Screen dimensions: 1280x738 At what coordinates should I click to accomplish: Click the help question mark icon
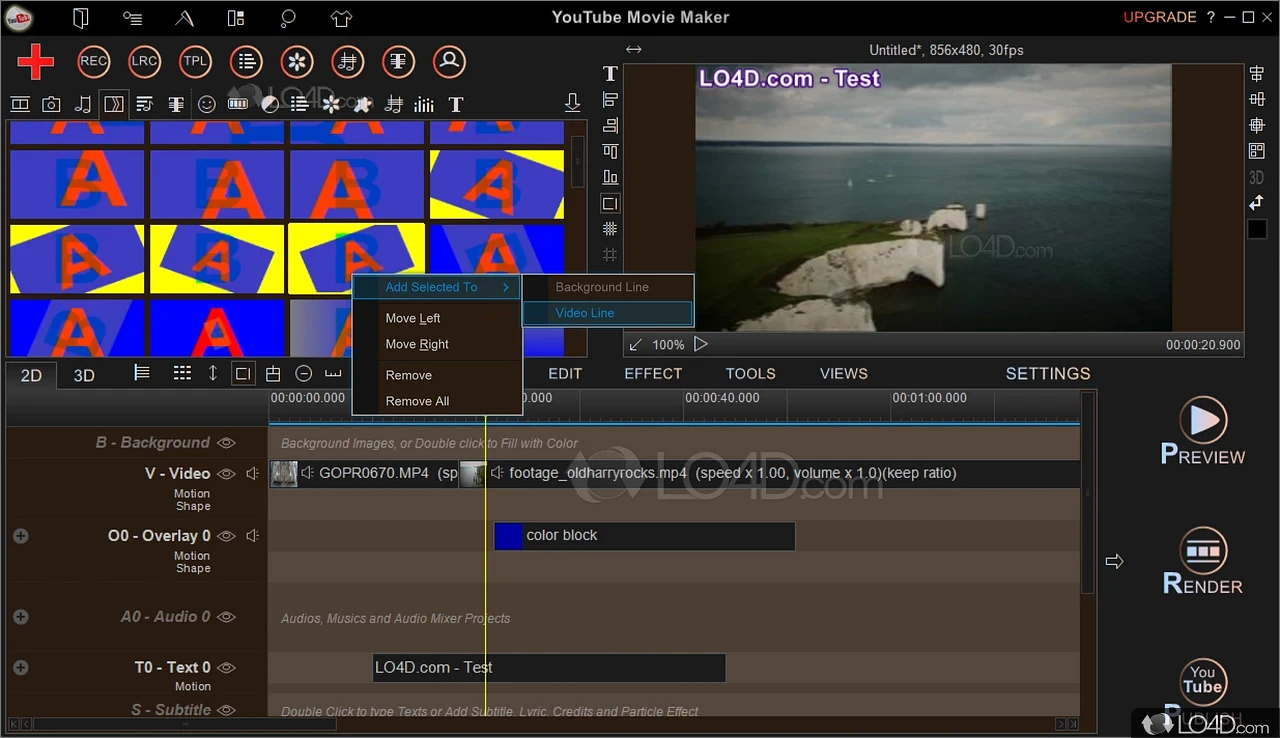point(1211,17)
